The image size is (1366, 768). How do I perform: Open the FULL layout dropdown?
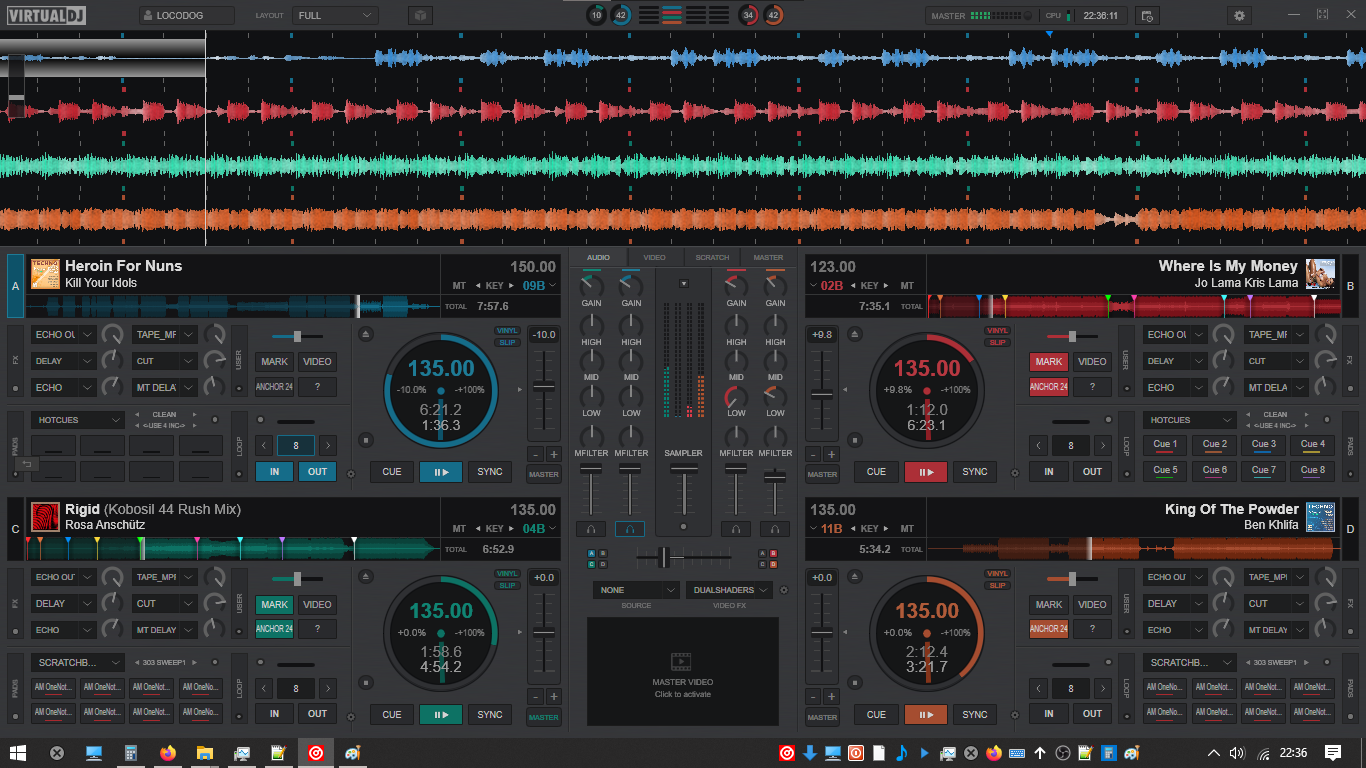335,16
